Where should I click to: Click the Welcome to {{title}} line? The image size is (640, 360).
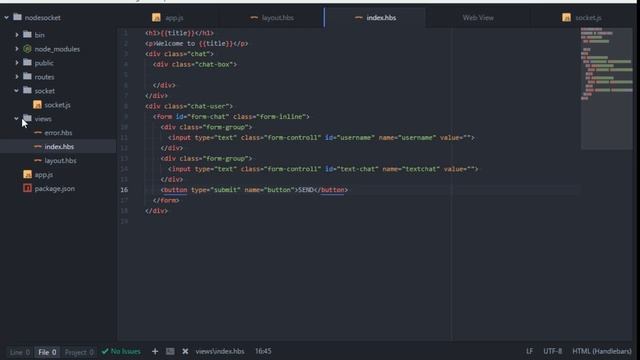pyautogui.click(x=196, y=44)
